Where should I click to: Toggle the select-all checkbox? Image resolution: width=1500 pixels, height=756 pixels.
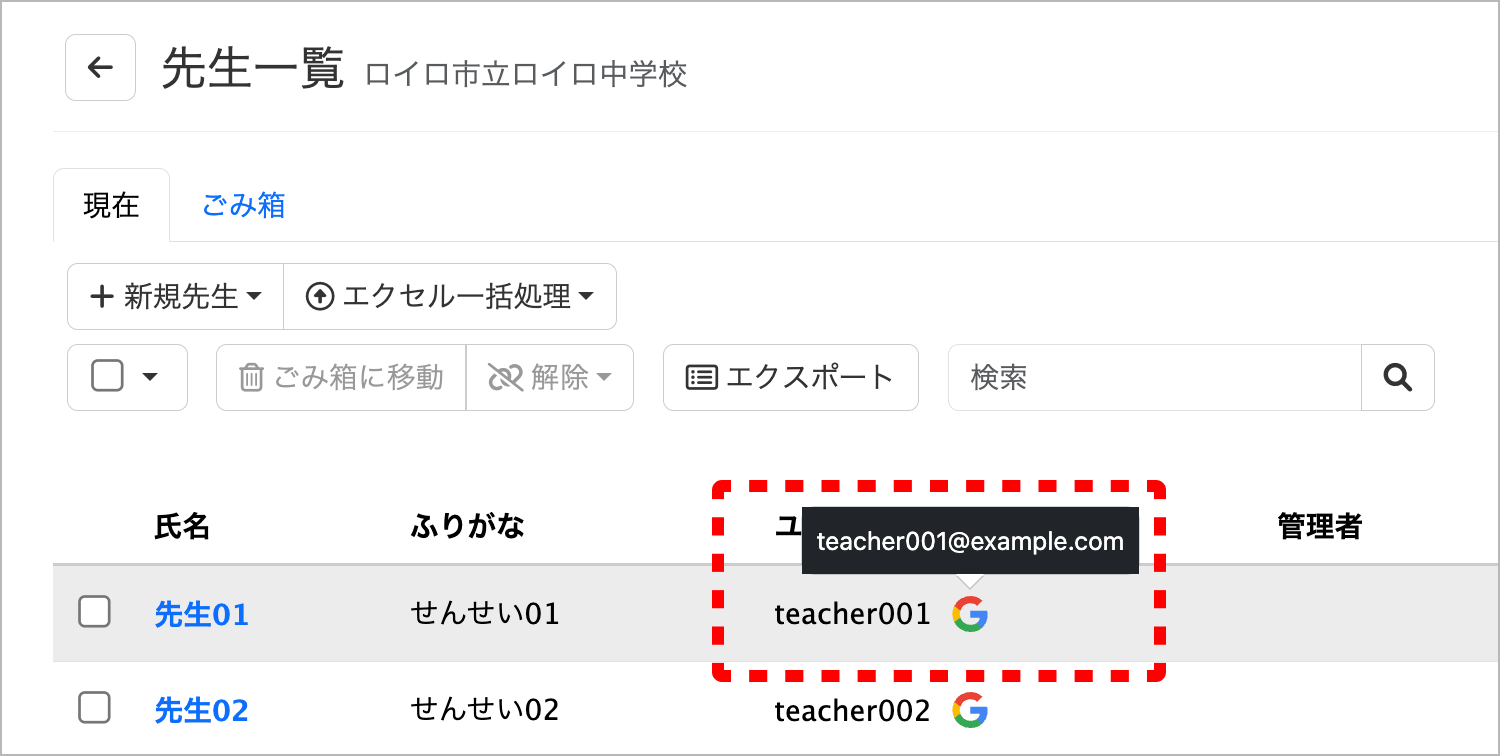[107, 377]
